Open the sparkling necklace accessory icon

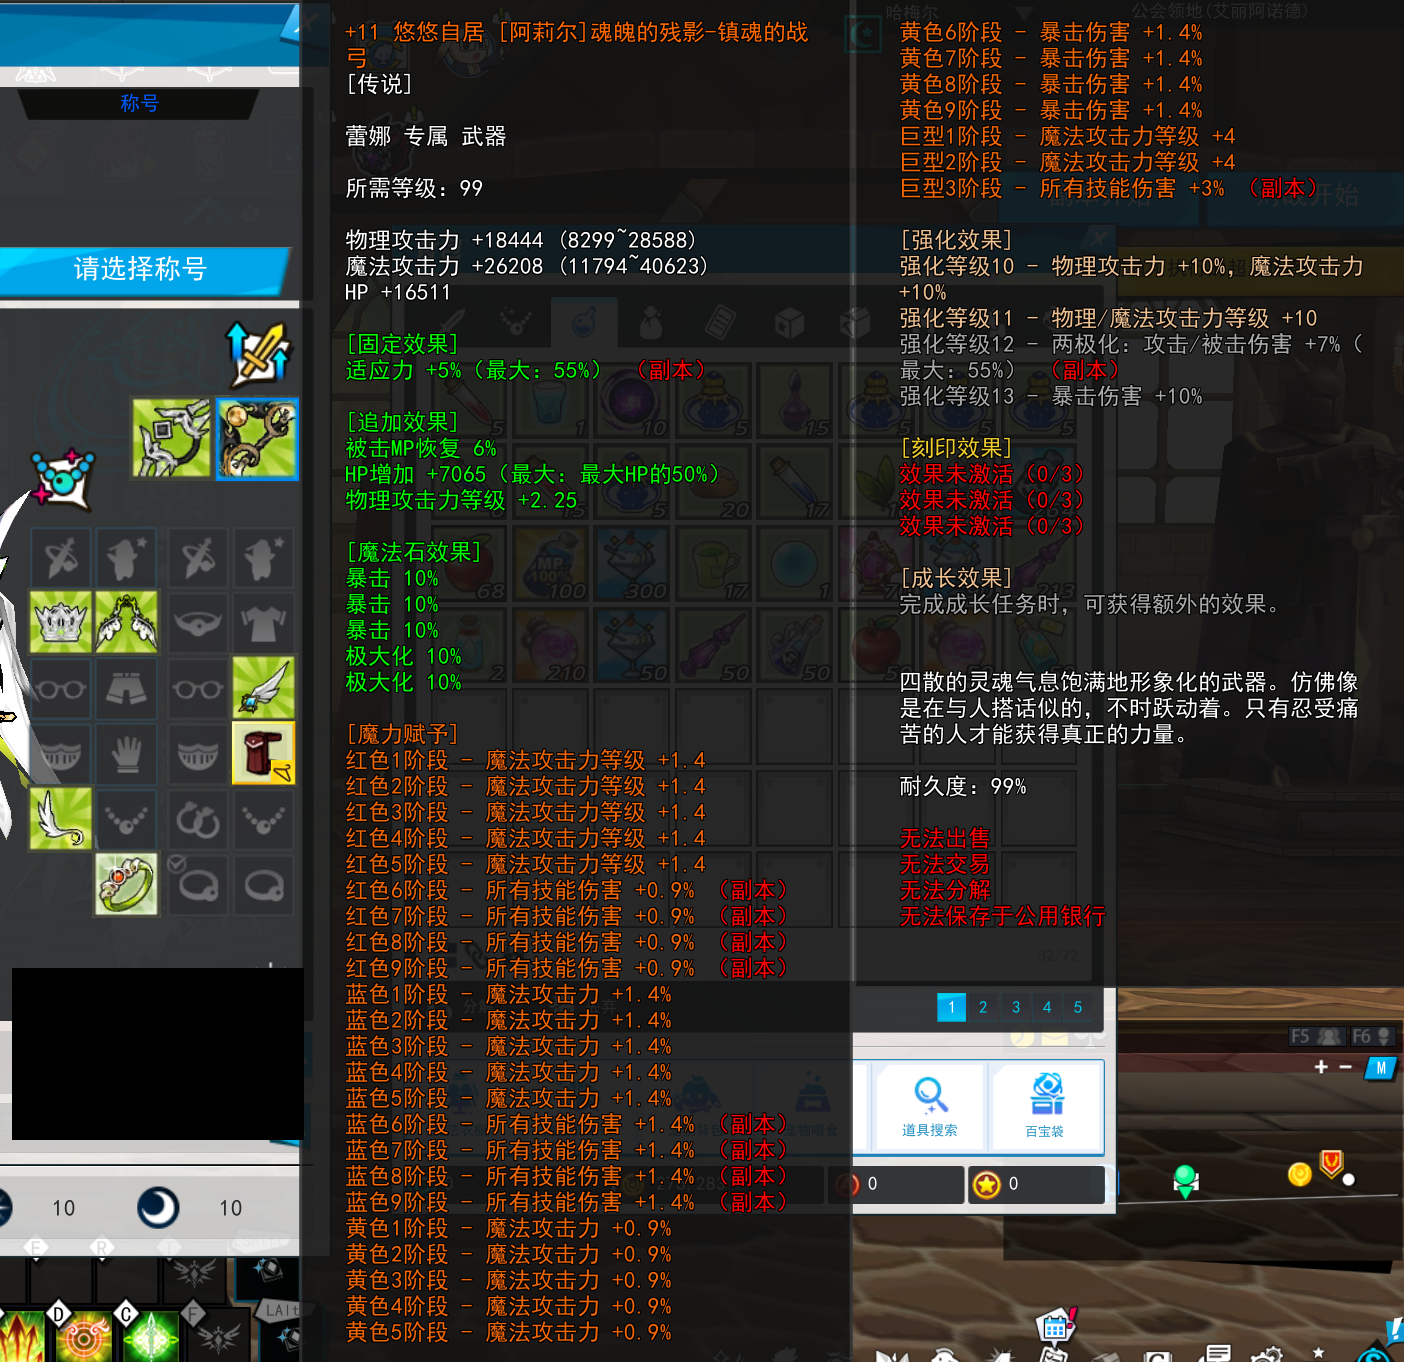[63, 479]
